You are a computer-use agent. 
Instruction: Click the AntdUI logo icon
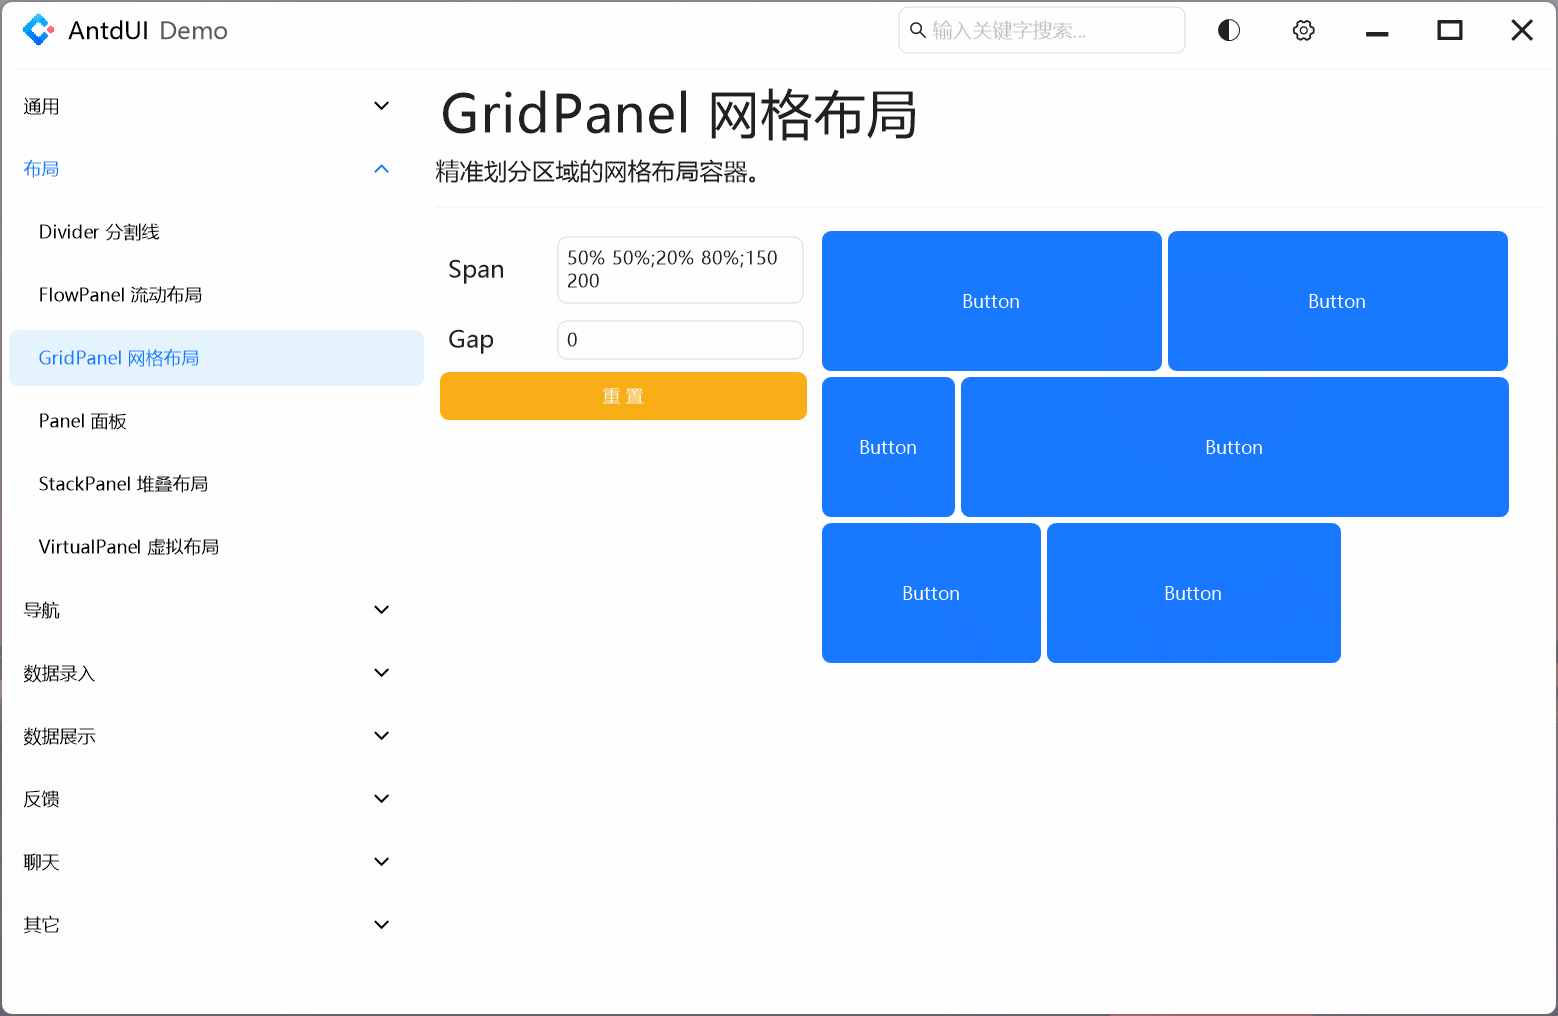[38, 30]
